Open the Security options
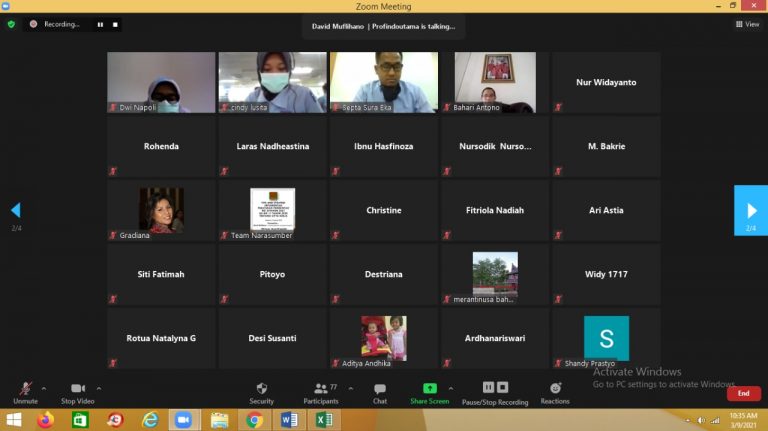 tap(261, 389)
